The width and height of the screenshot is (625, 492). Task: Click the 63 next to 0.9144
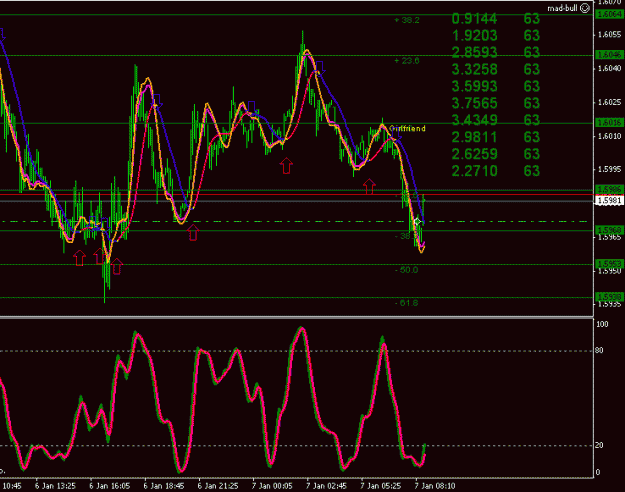tap(532, 19)
